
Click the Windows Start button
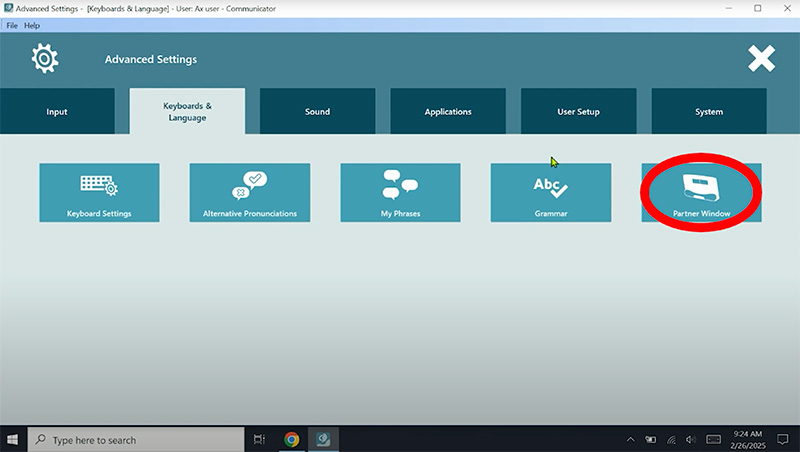coord(13,439)
